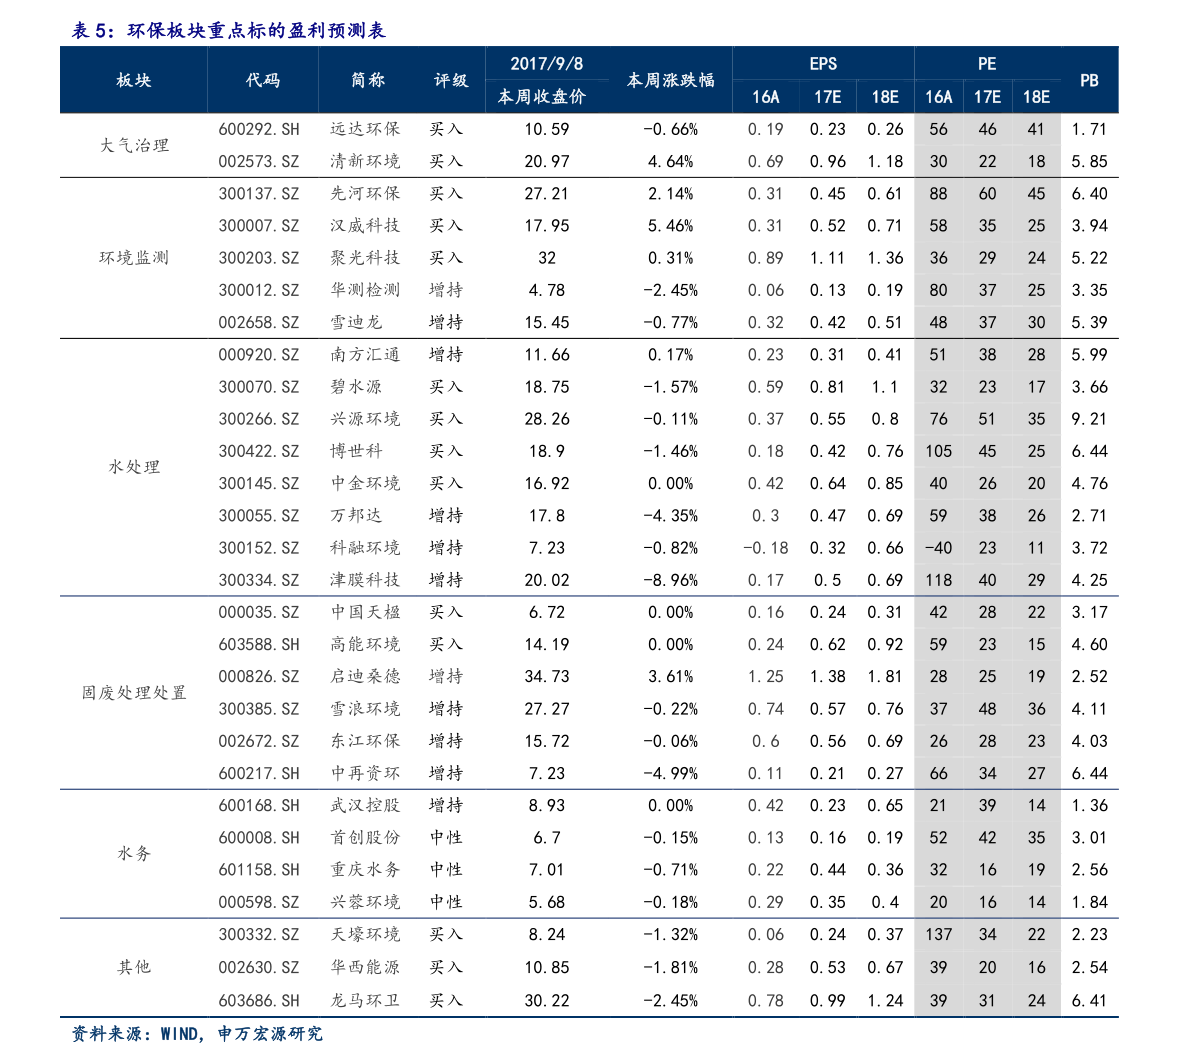
Task: Select the 评级 column header
Action: 451,80
